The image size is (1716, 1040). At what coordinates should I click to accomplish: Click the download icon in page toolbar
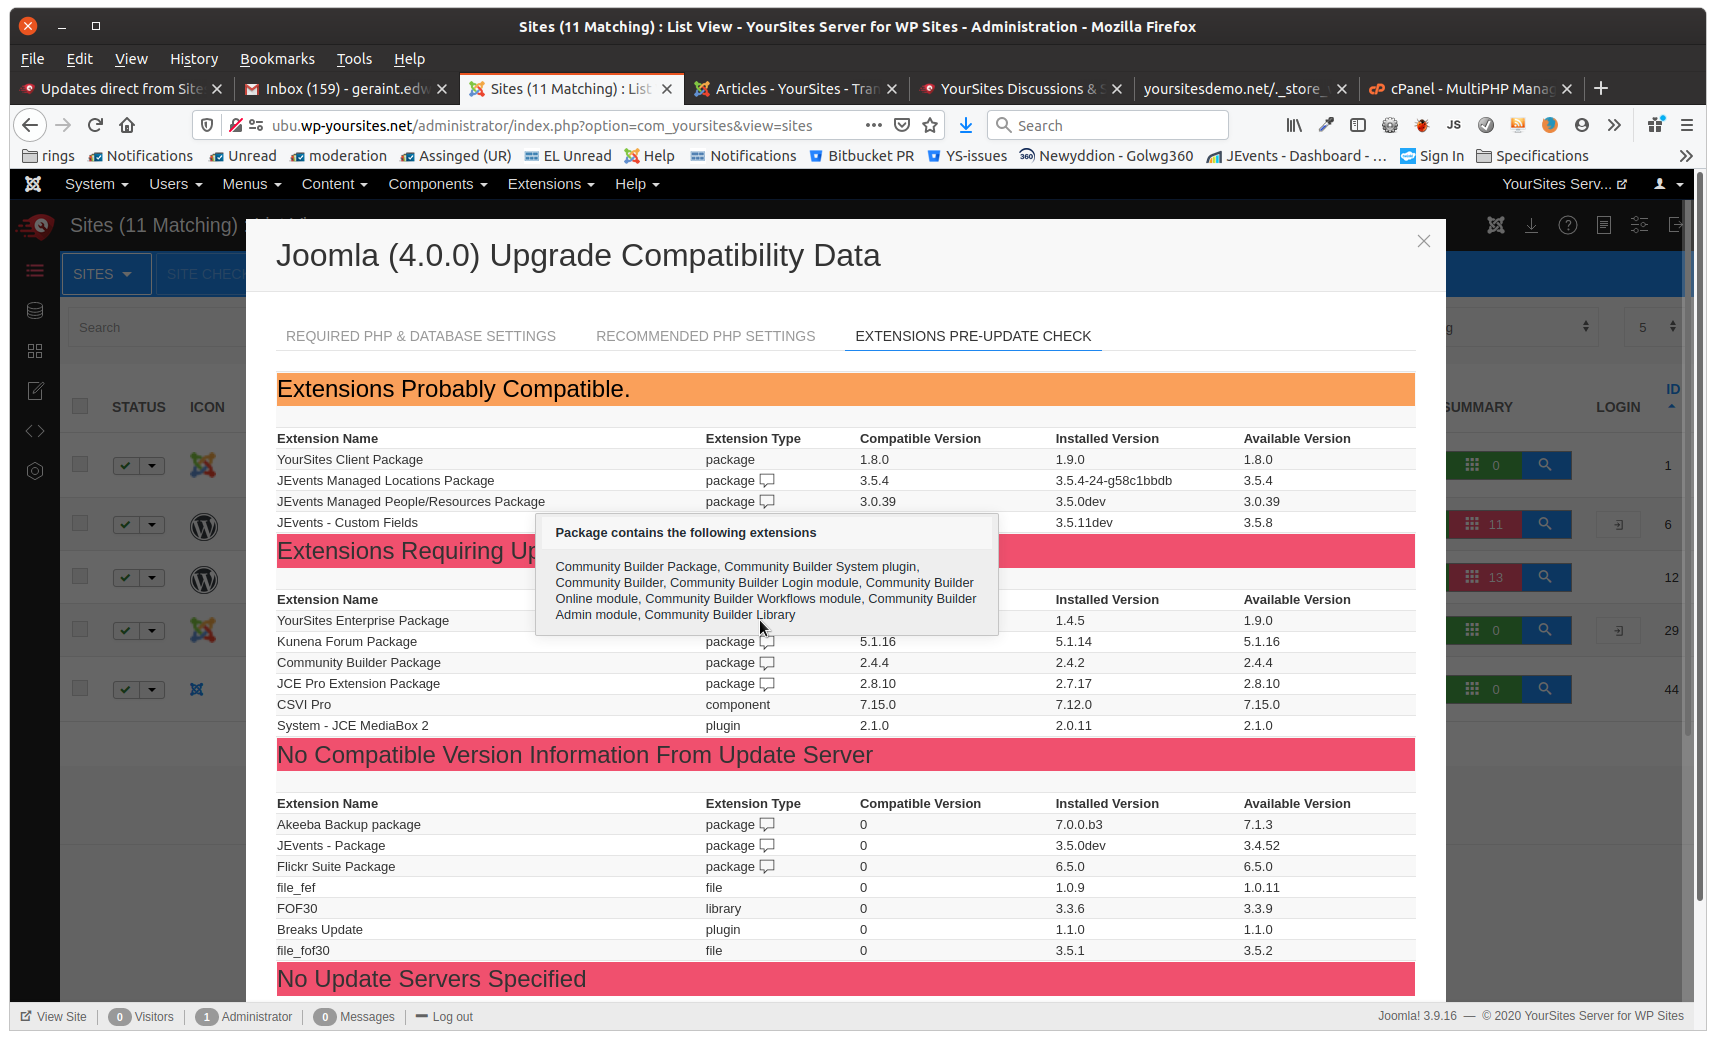[x=1531, y=225]
